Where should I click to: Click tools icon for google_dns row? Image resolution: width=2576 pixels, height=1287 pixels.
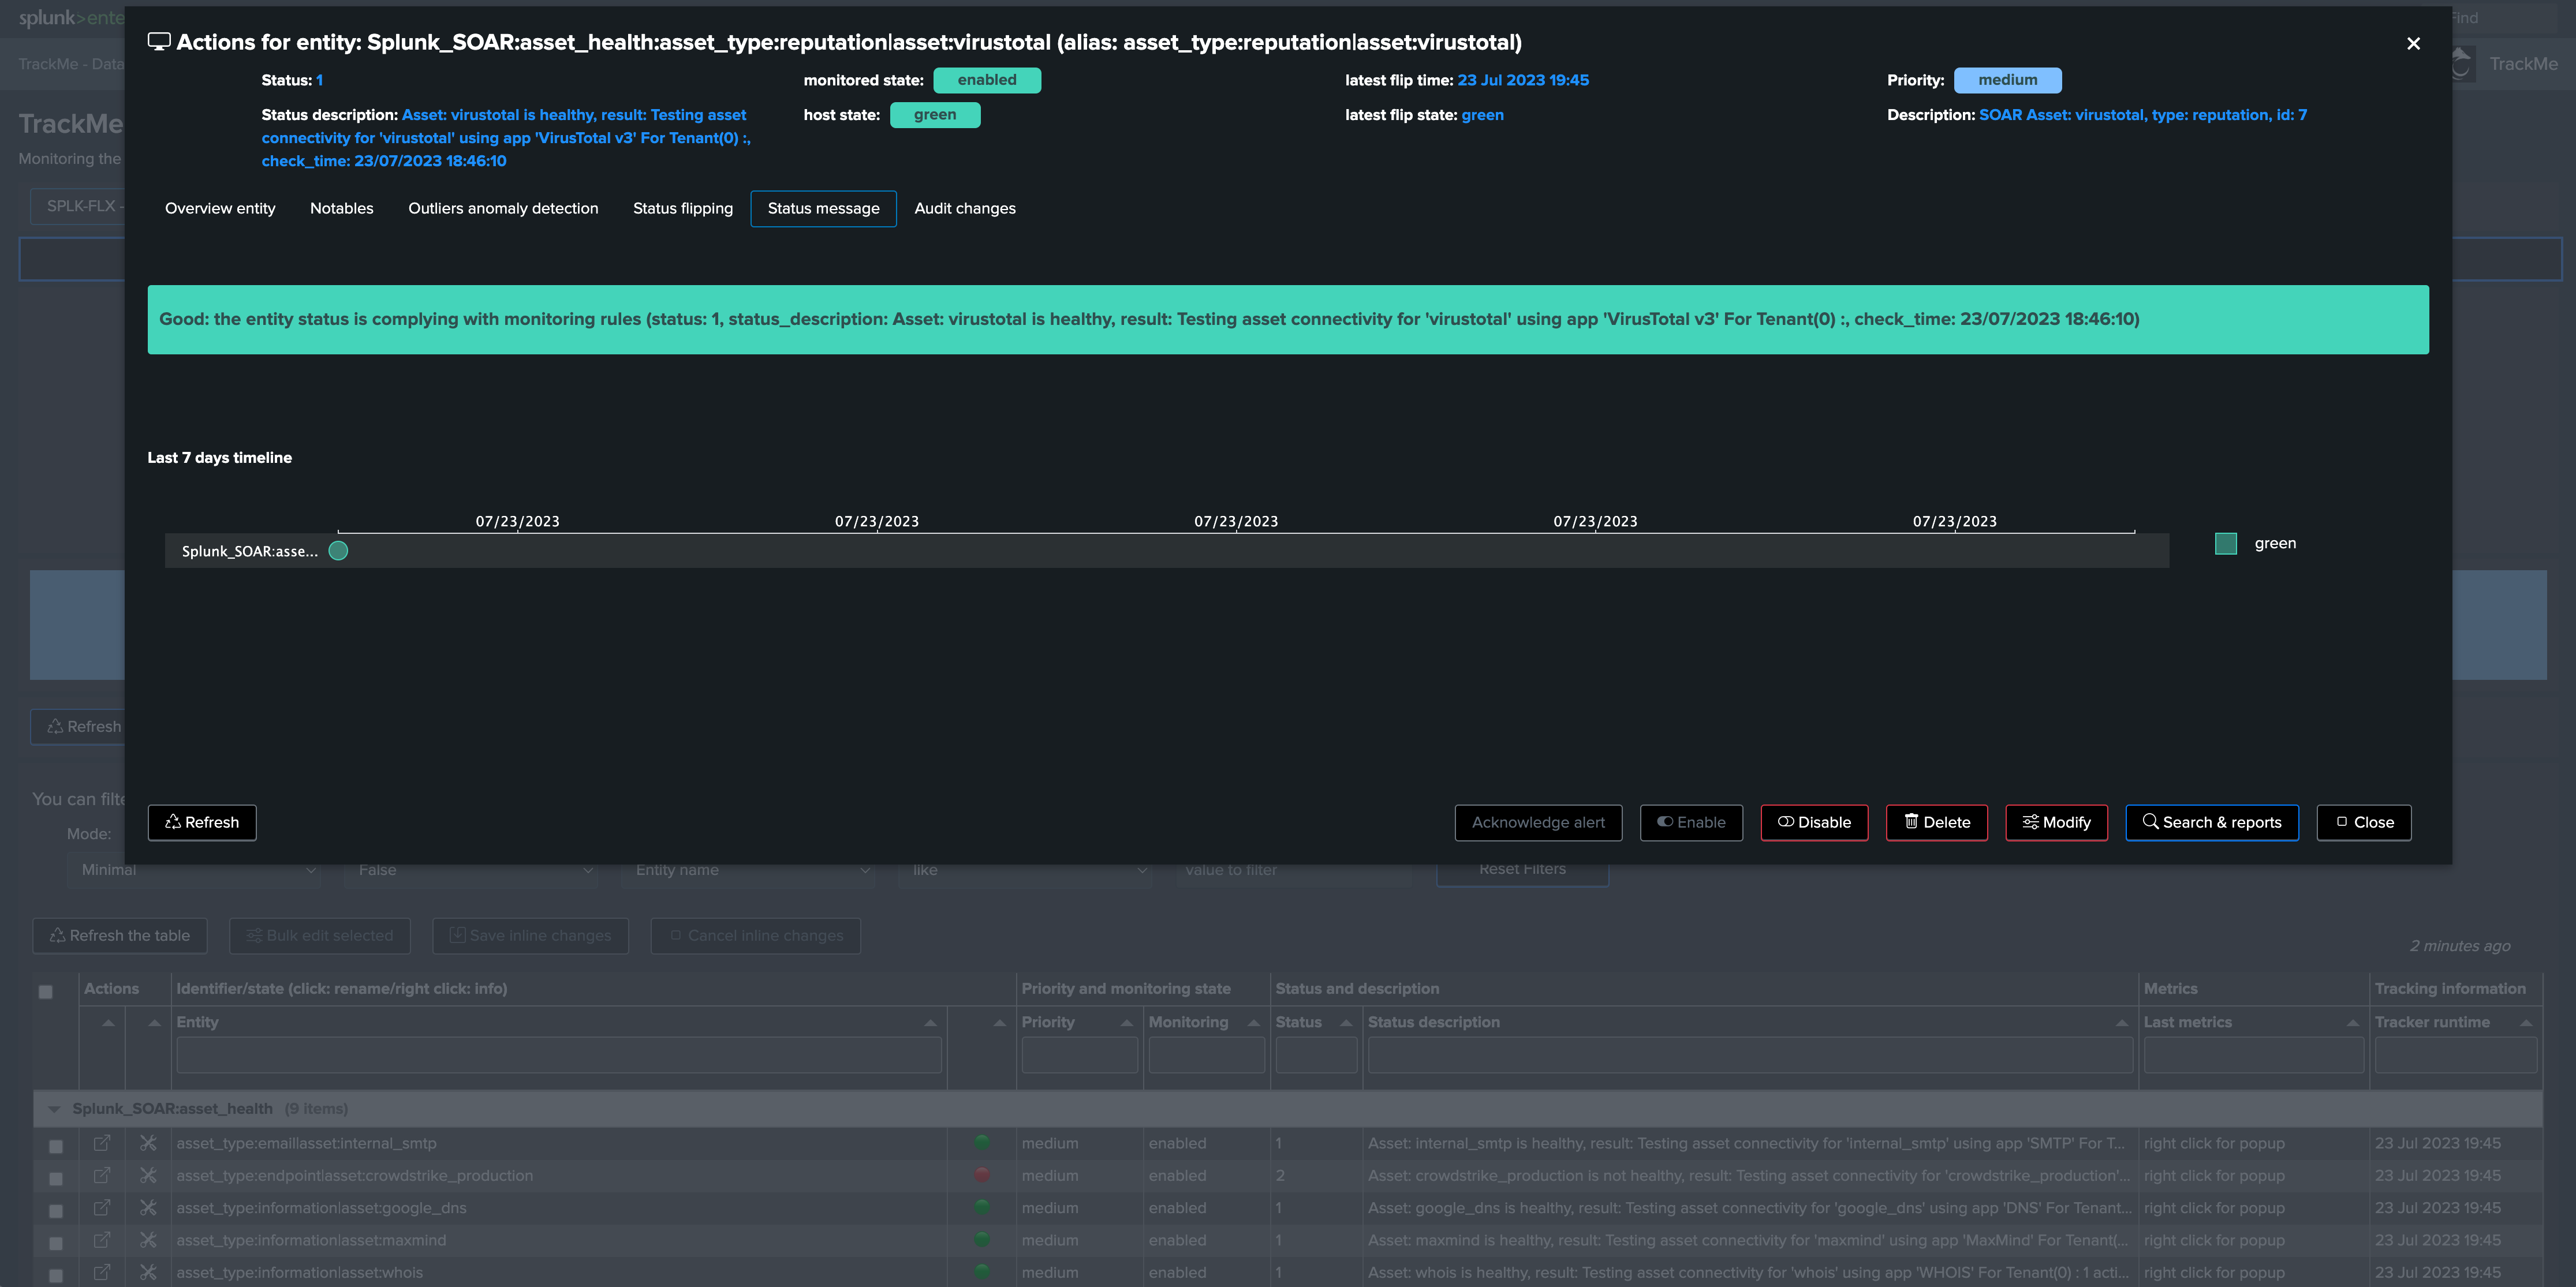click(148, 1207)
